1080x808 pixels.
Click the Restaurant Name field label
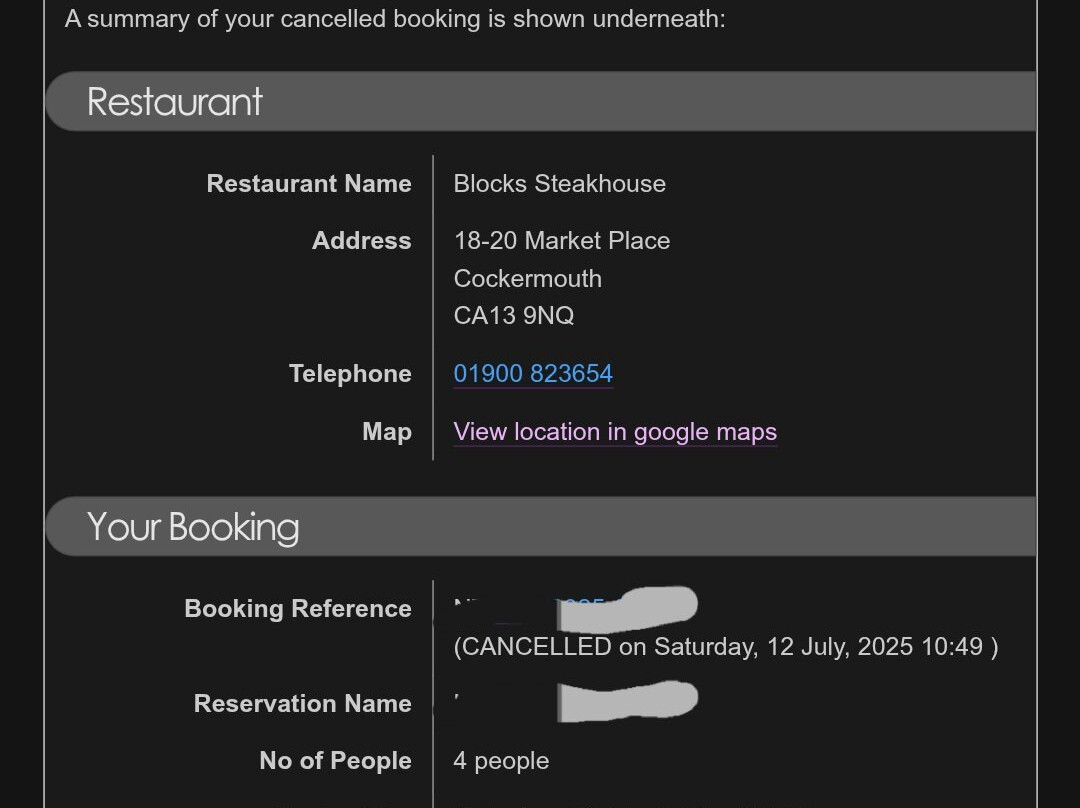[309, 184]
